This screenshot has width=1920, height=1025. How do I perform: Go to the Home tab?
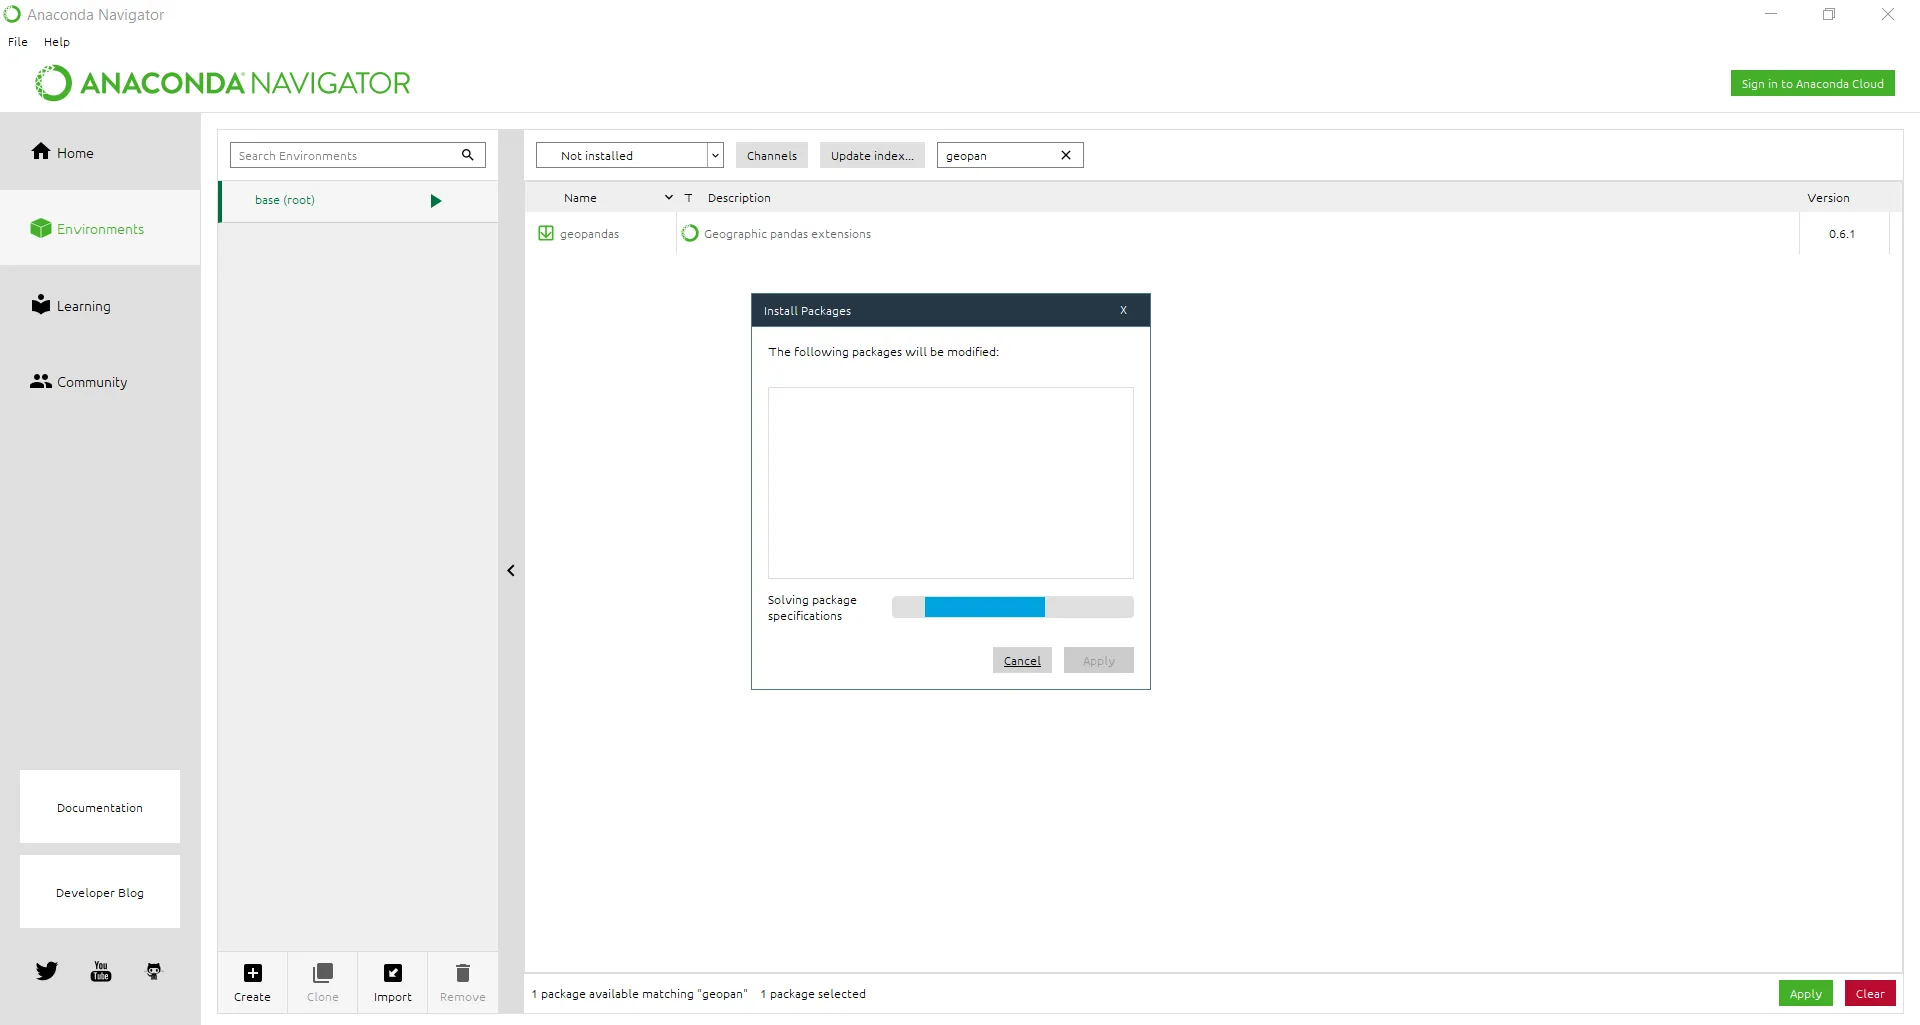100,152
